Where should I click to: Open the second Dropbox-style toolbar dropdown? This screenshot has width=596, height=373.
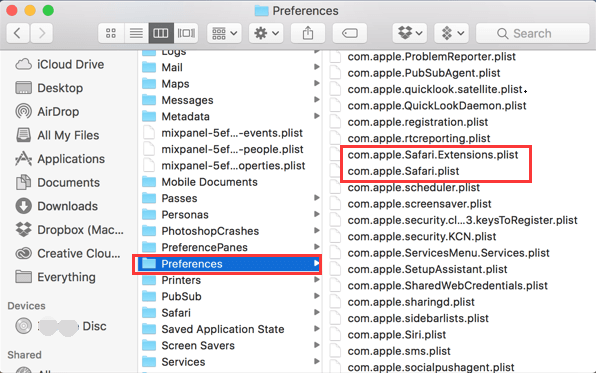(452, 33)
